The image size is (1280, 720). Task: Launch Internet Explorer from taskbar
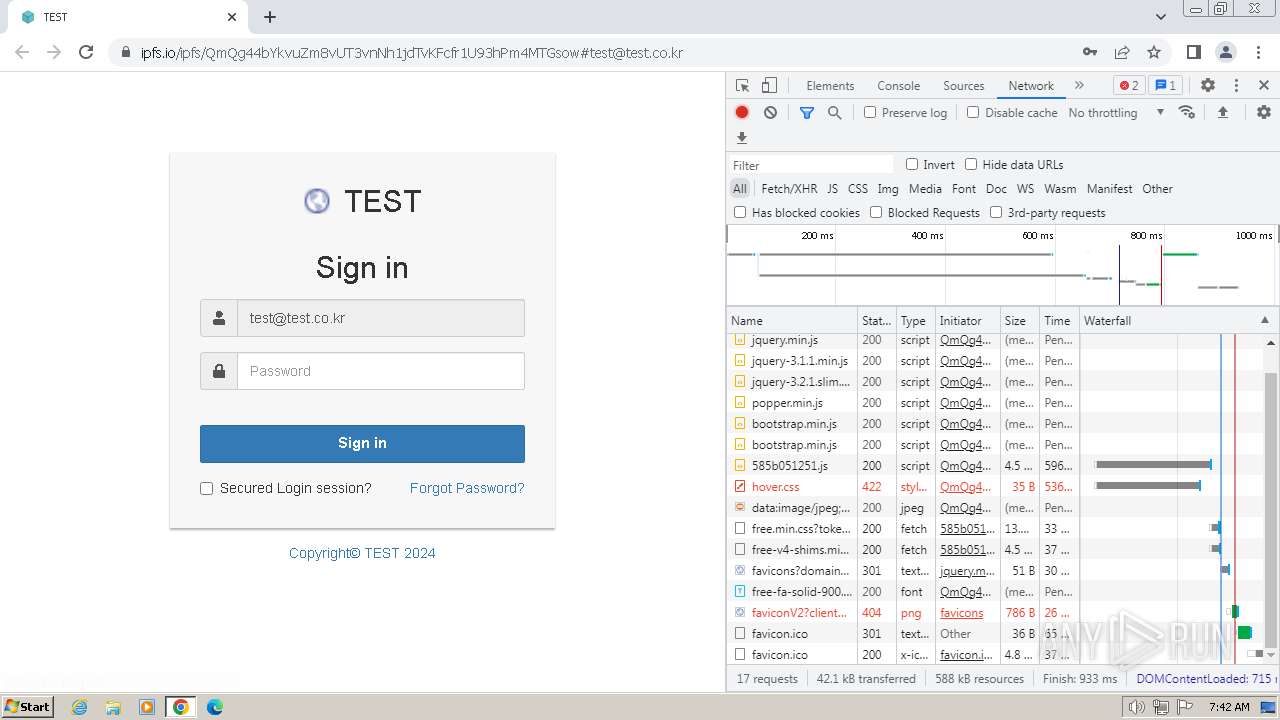pos(79,707)
